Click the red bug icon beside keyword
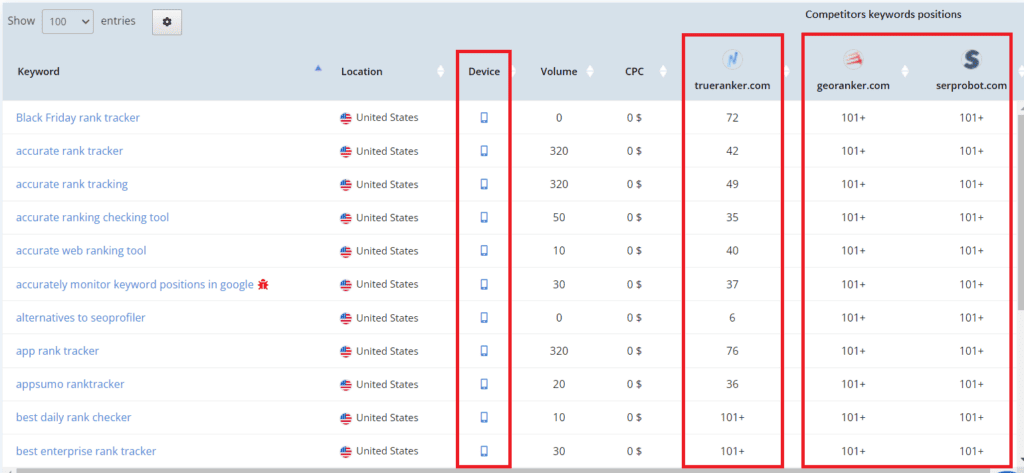This screenshot has height=473, width=1024. pos(263,284)
